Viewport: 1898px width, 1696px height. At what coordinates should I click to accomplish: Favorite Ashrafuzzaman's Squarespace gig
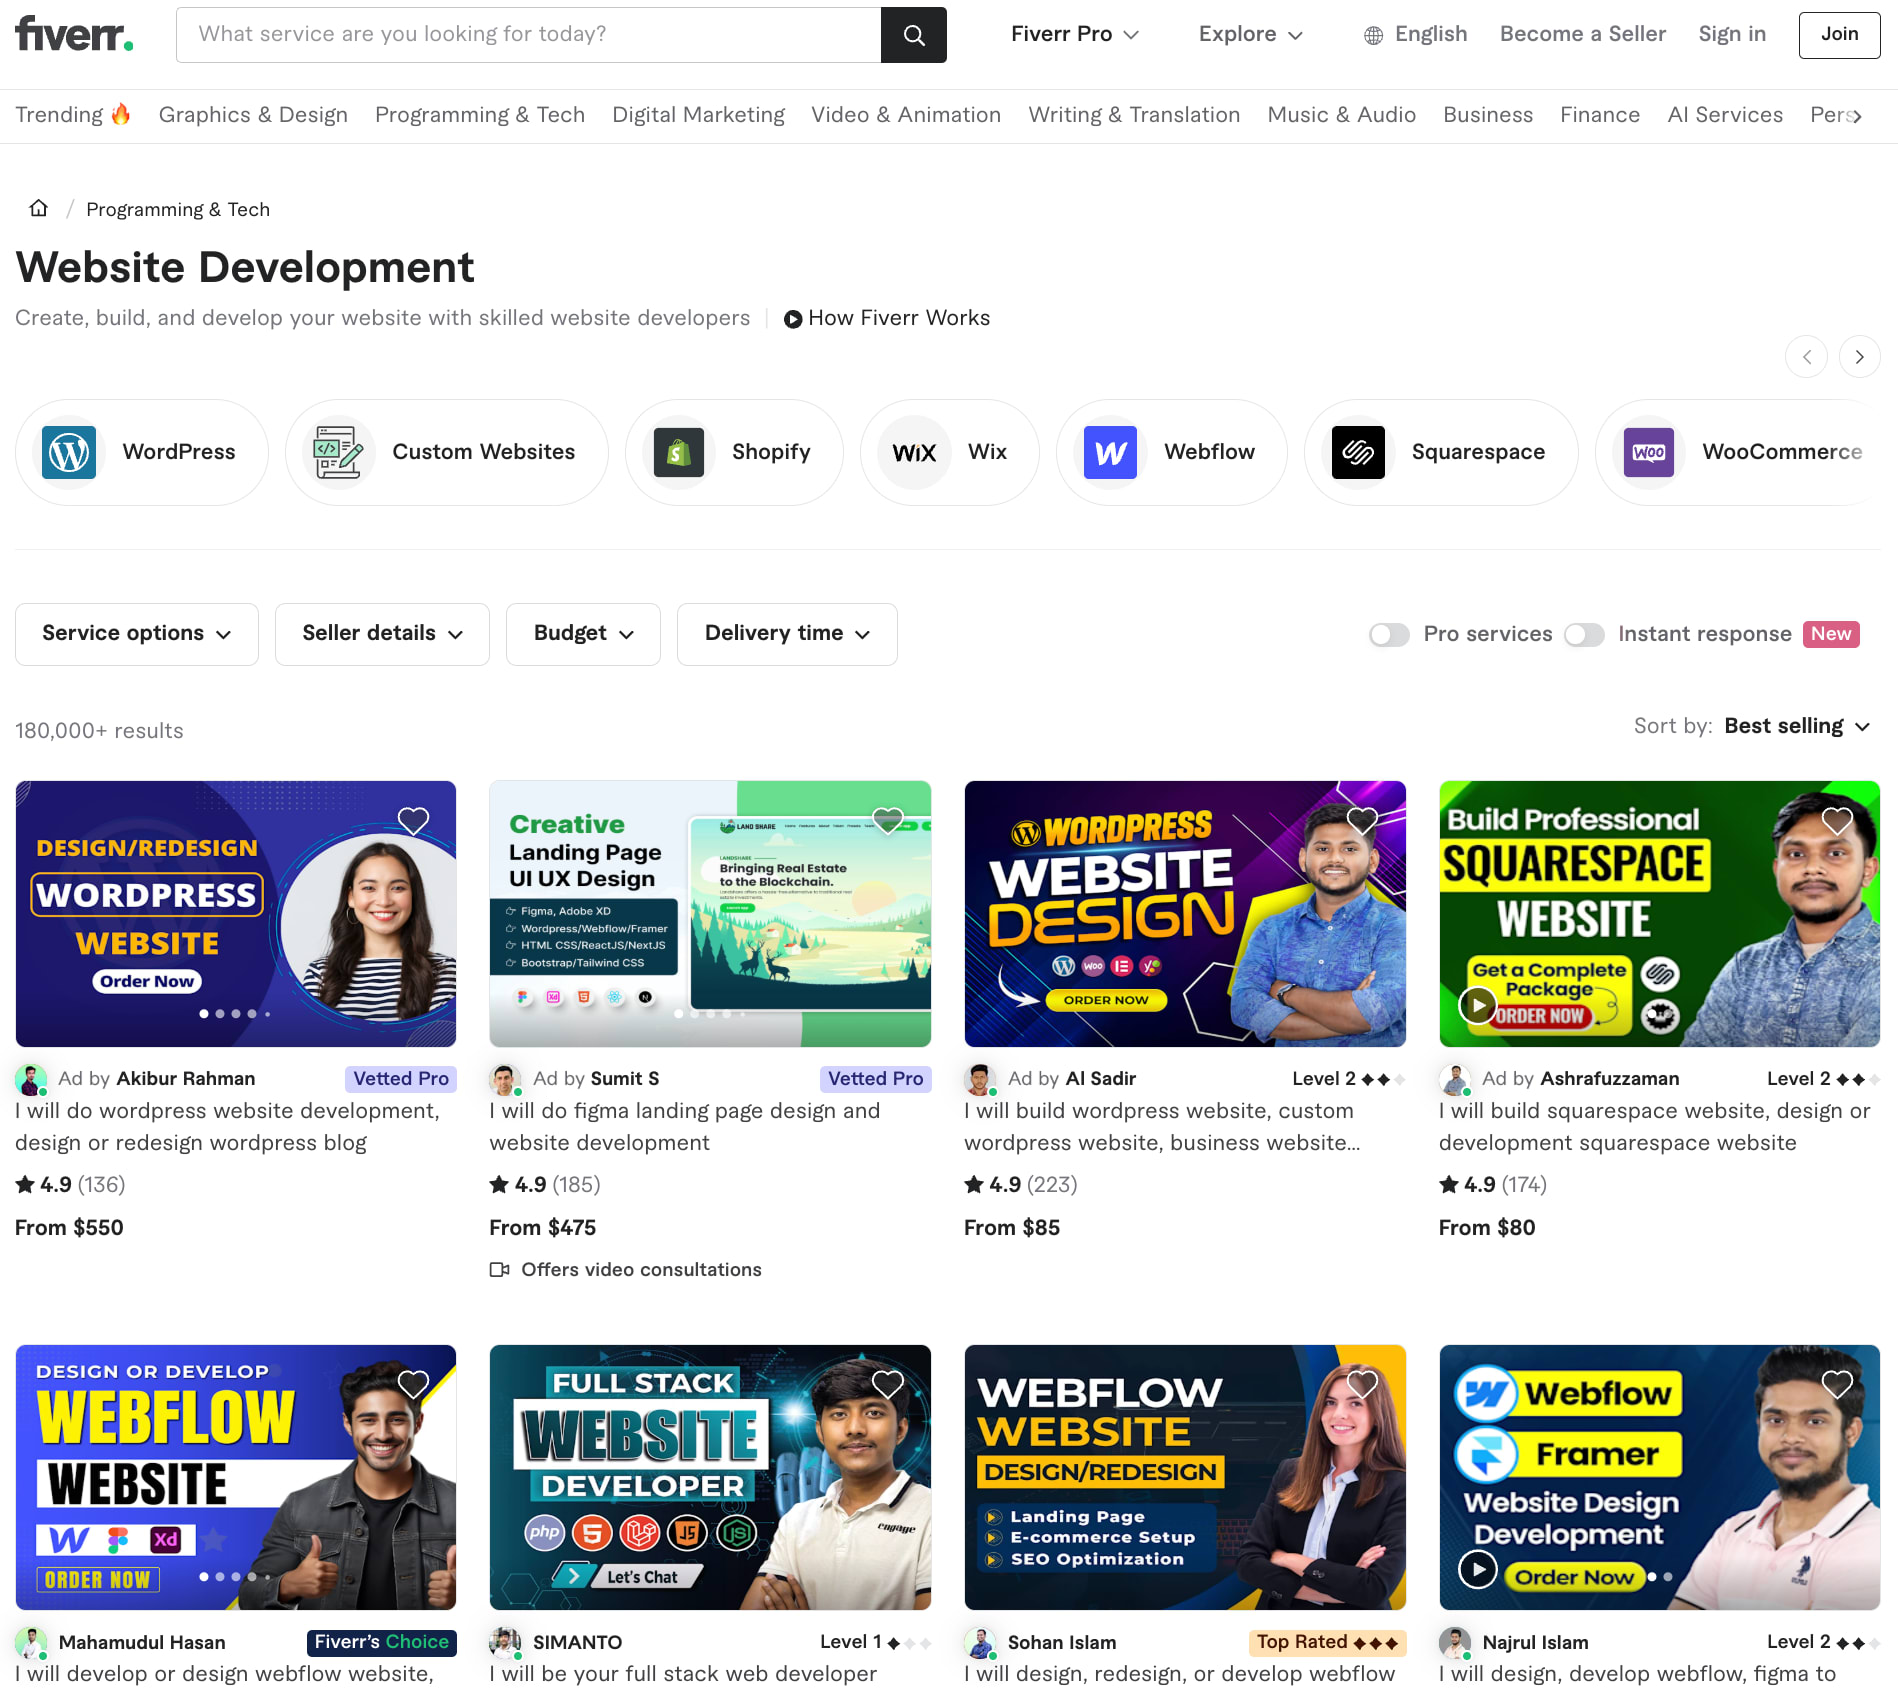(1837, 821)
